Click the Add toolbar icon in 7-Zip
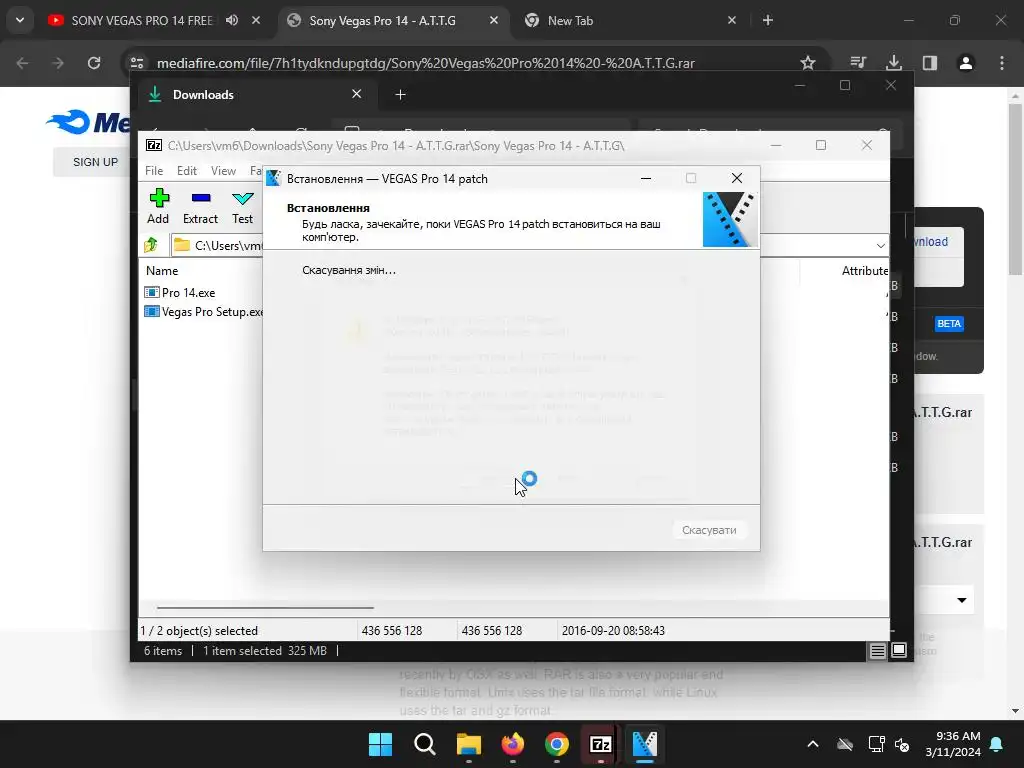 coord(158,206)
